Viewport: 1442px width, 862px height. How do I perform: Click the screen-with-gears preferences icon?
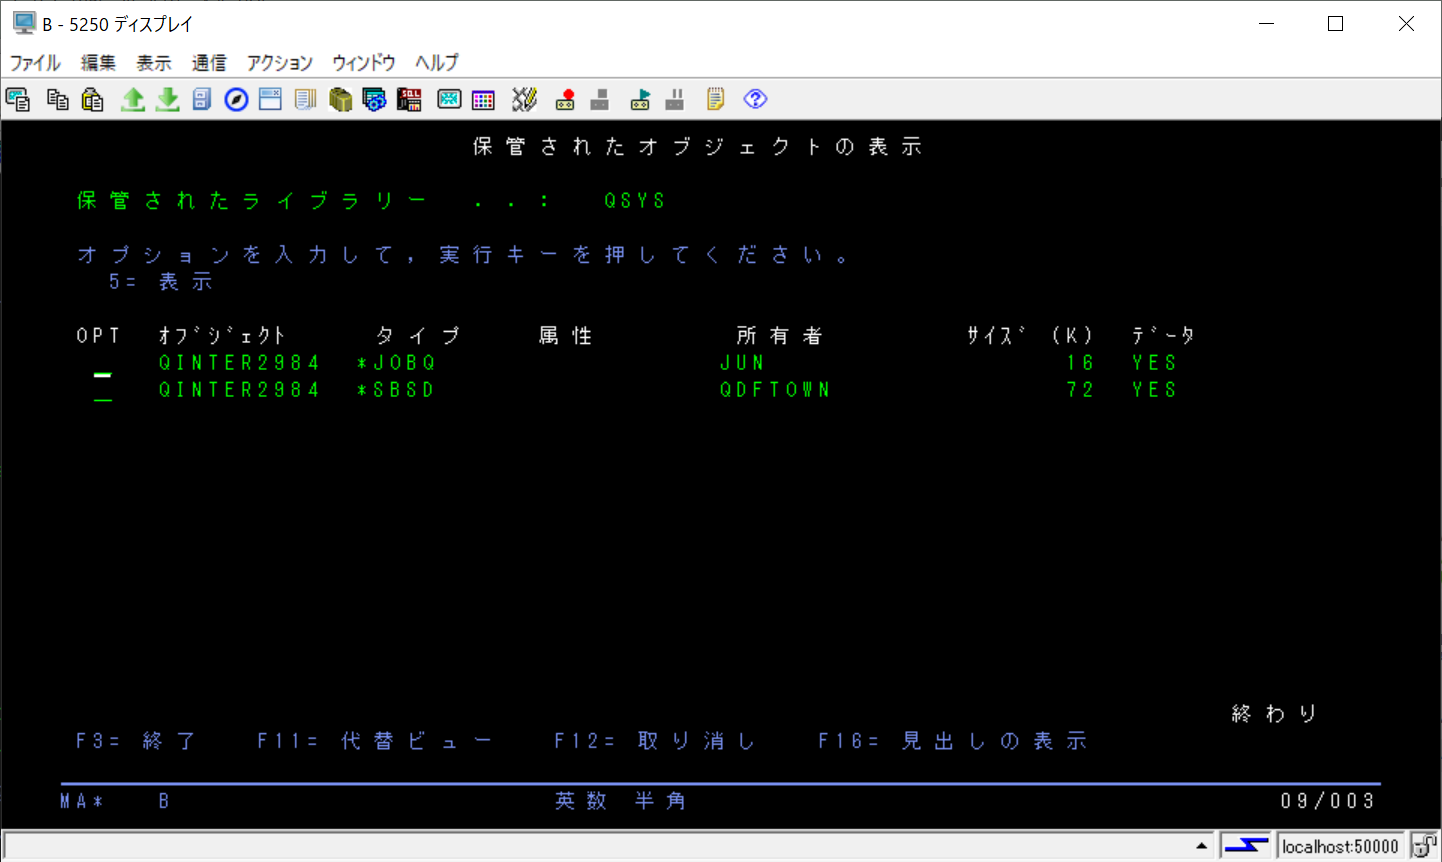[x=374, y=99]
